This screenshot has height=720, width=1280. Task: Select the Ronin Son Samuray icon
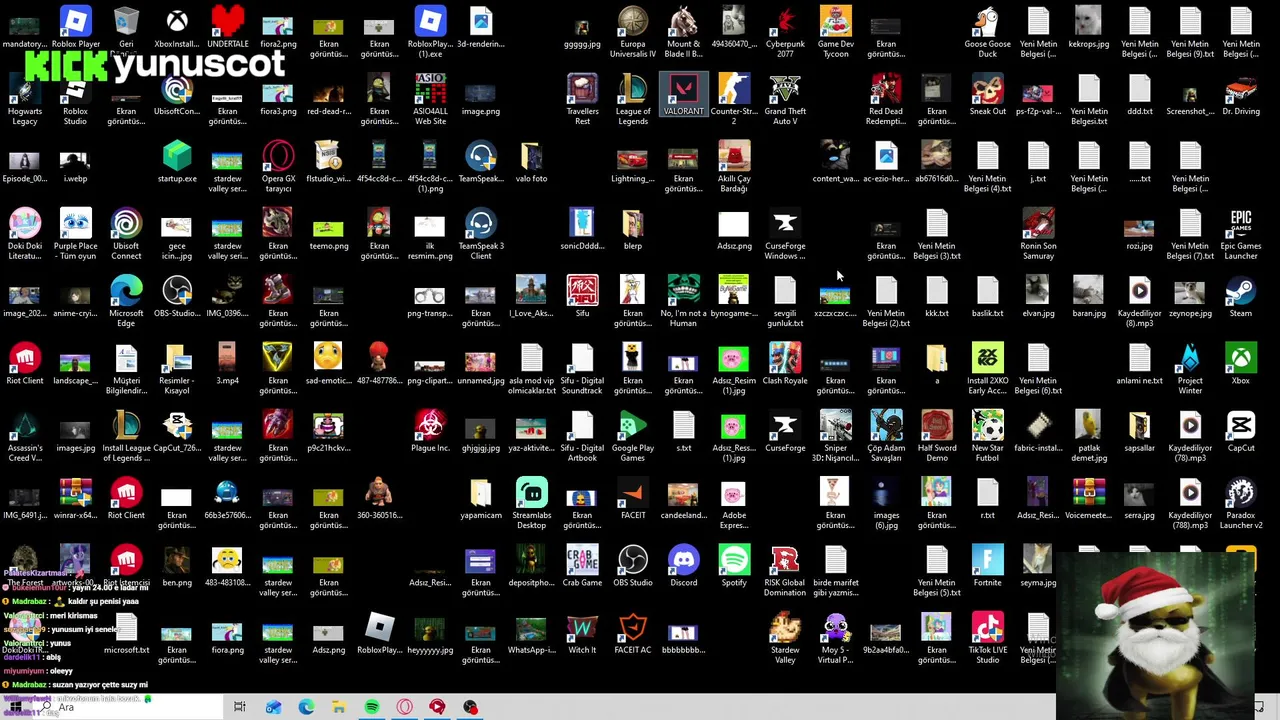click(1038, 233)
